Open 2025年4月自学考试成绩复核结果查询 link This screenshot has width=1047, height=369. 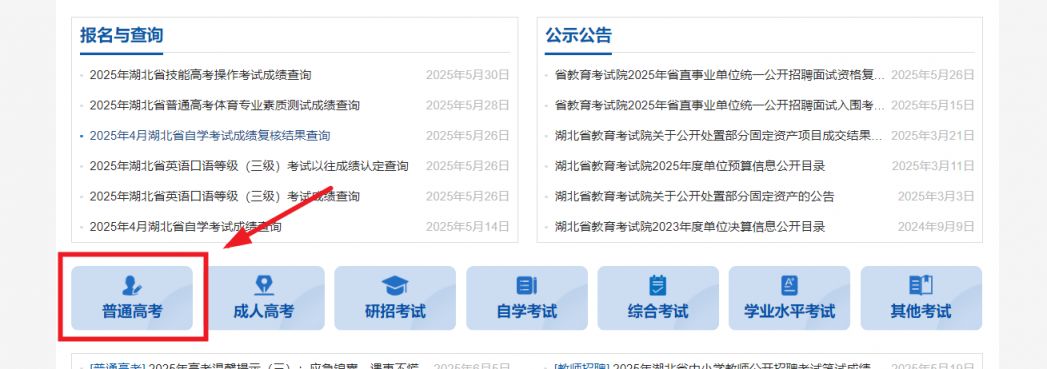210,136
